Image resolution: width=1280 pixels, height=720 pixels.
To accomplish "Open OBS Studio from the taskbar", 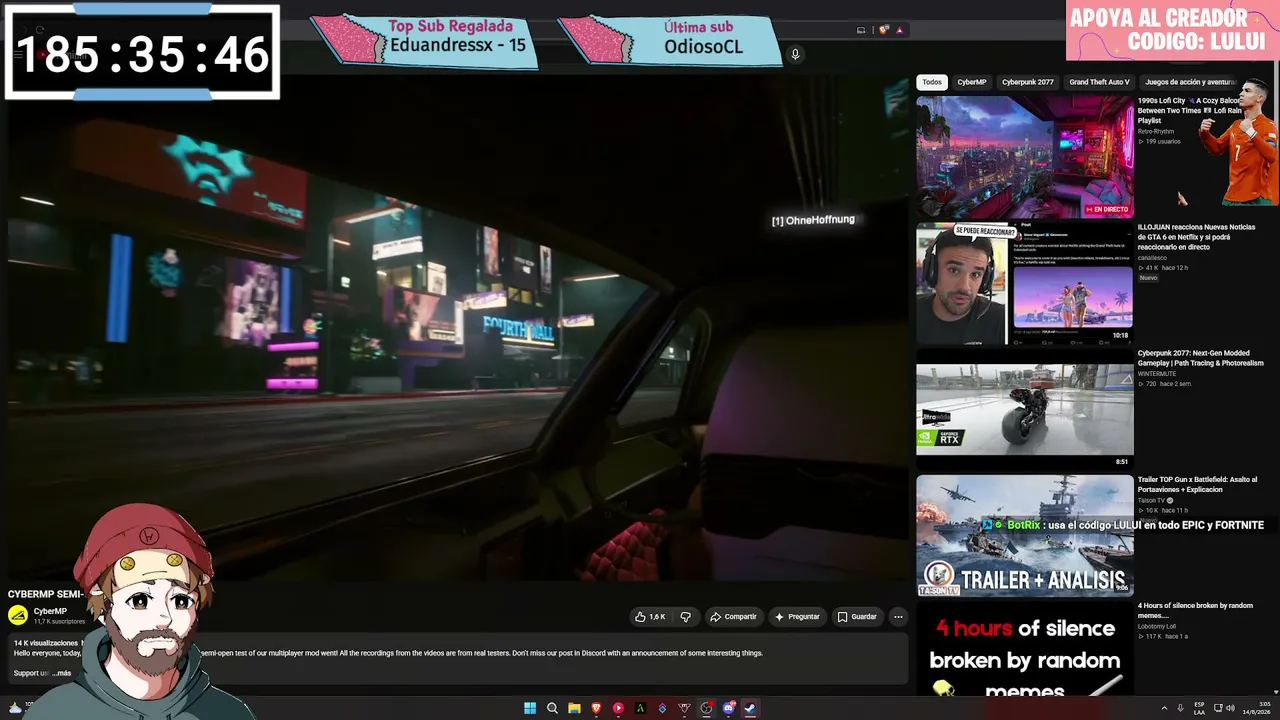I will [x=706, y=708].
